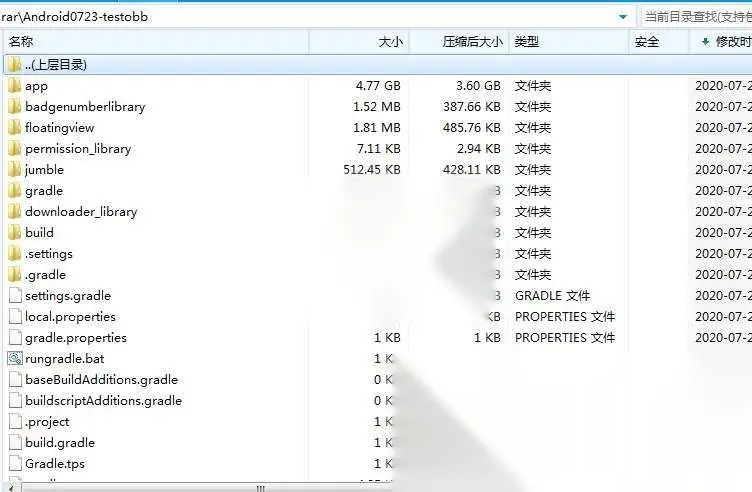
Task: Select the gradle.properties file name
Action: 76,338
